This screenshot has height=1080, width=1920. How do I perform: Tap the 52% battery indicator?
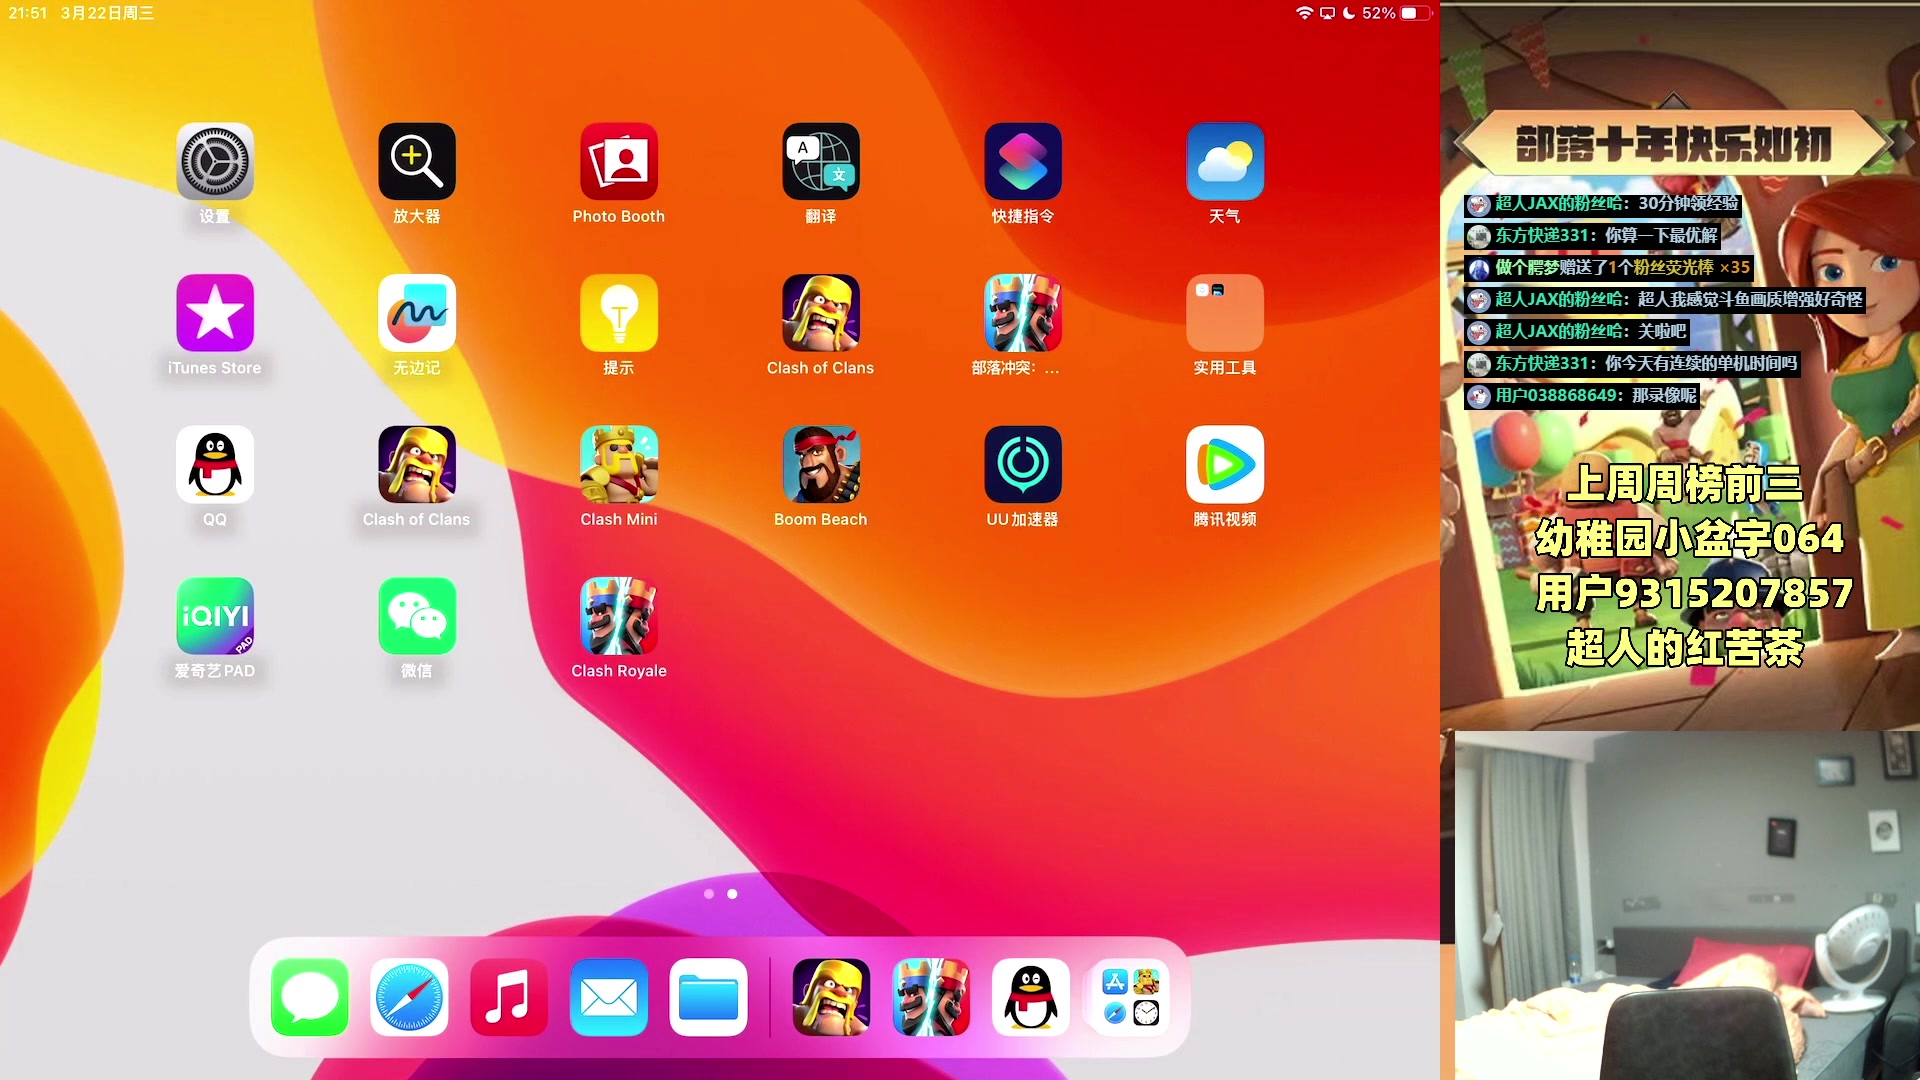pos(1397,13)
